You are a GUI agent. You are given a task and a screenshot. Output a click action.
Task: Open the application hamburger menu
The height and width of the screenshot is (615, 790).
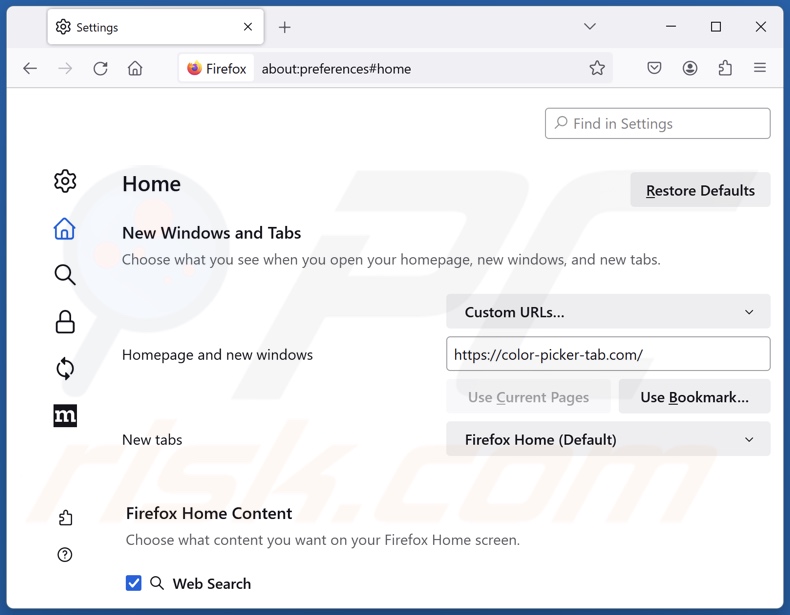click(x=760, y=69)
